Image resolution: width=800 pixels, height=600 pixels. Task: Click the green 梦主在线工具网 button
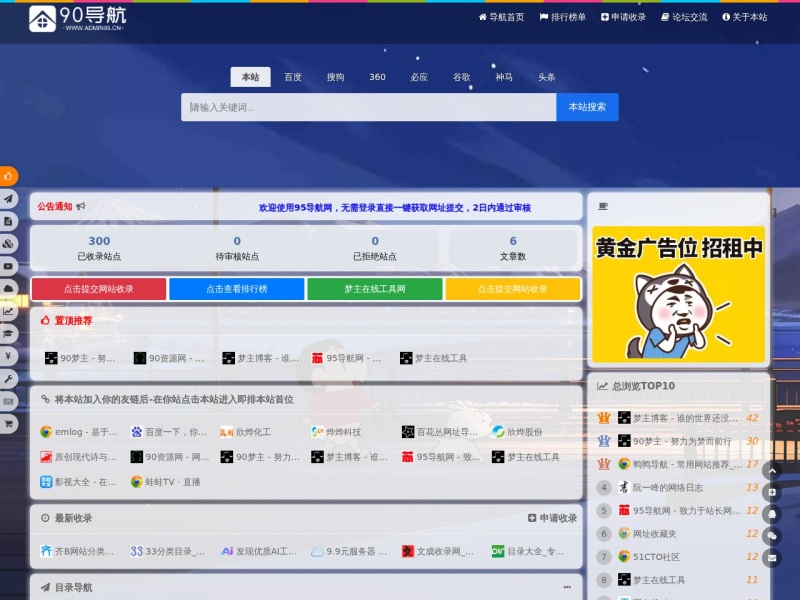point(374,289)
